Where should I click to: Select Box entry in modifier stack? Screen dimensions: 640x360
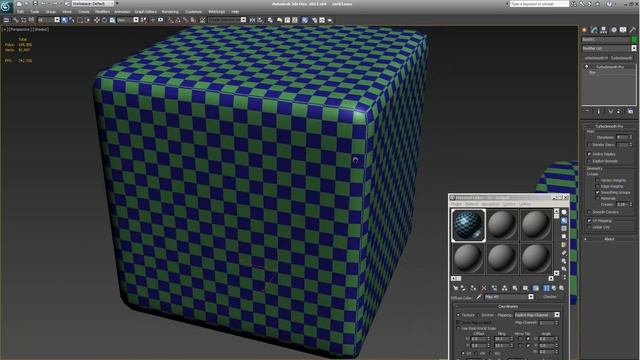(x=592, y=72)
